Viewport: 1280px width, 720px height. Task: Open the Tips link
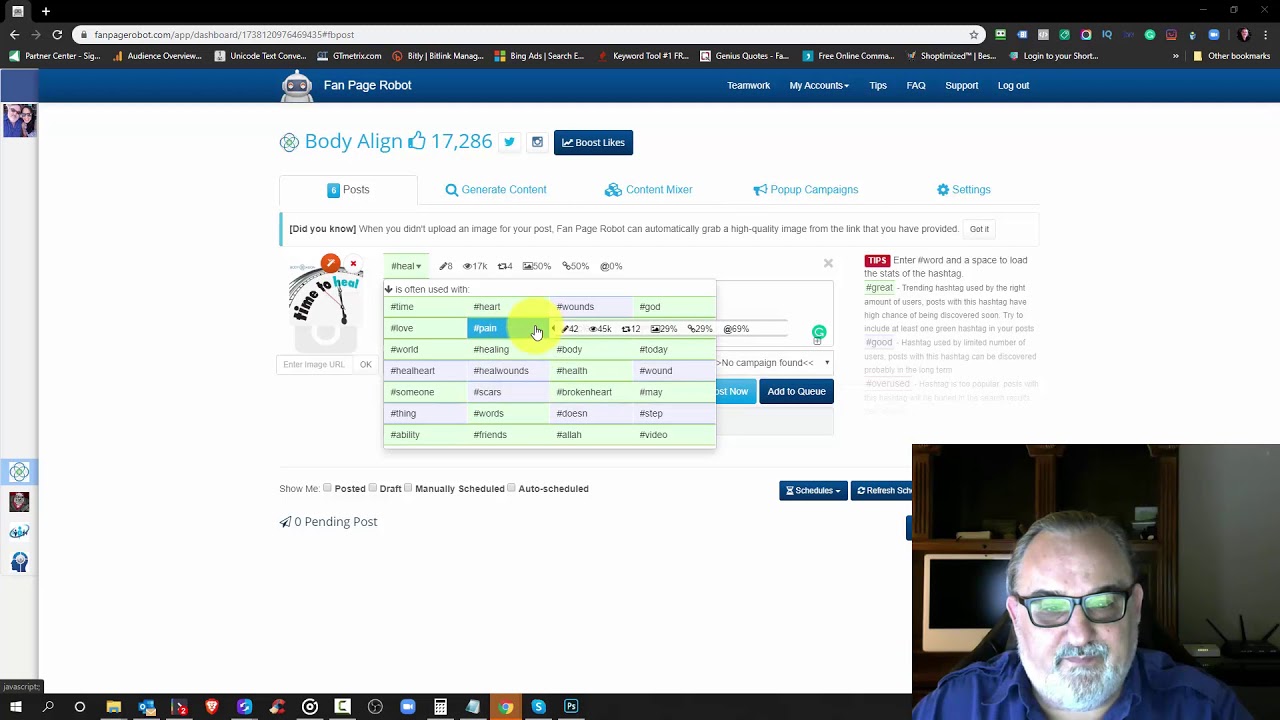point(878,86)
